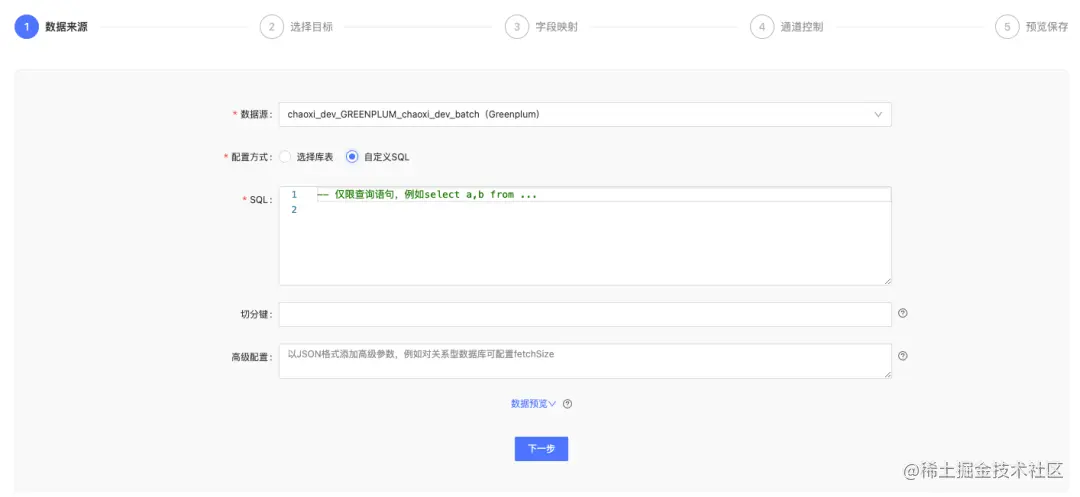
Task: Go to the 字段映射 step label
Action: (x=557, y=28)
